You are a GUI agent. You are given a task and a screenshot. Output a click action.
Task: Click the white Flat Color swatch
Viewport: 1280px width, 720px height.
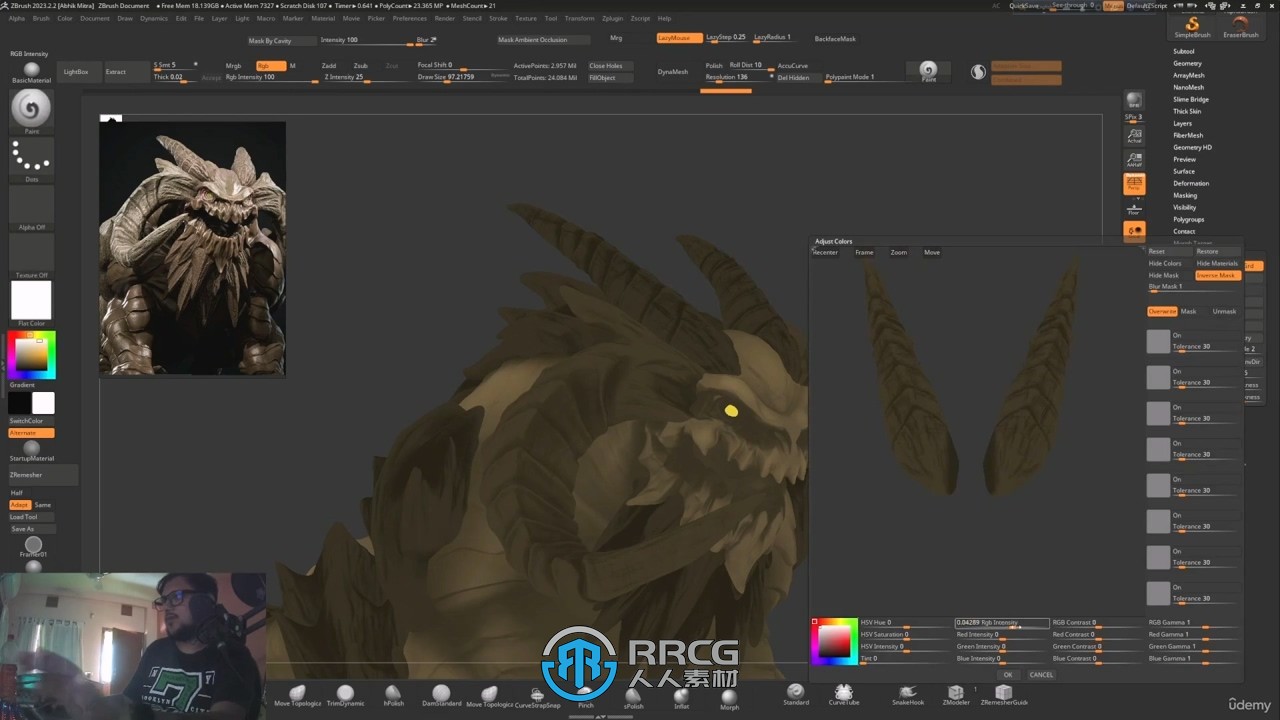[x=31, y=300]
